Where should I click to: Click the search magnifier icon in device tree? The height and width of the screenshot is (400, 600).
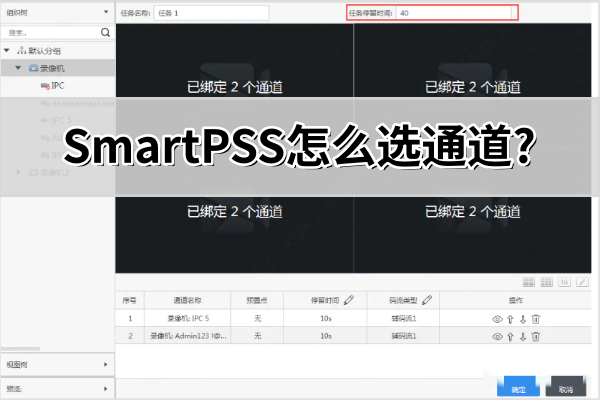pyautogui.click(x=105, y=32)
